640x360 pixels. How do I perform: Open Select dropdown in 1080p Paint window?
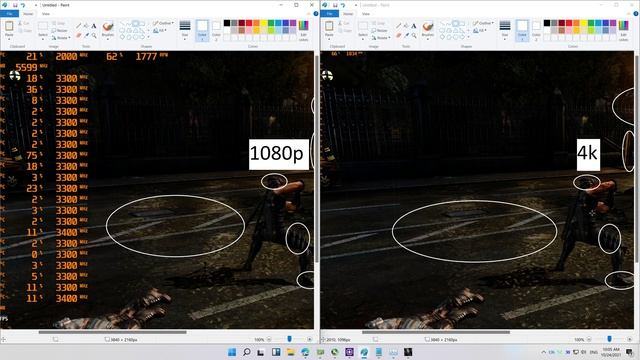42,38
